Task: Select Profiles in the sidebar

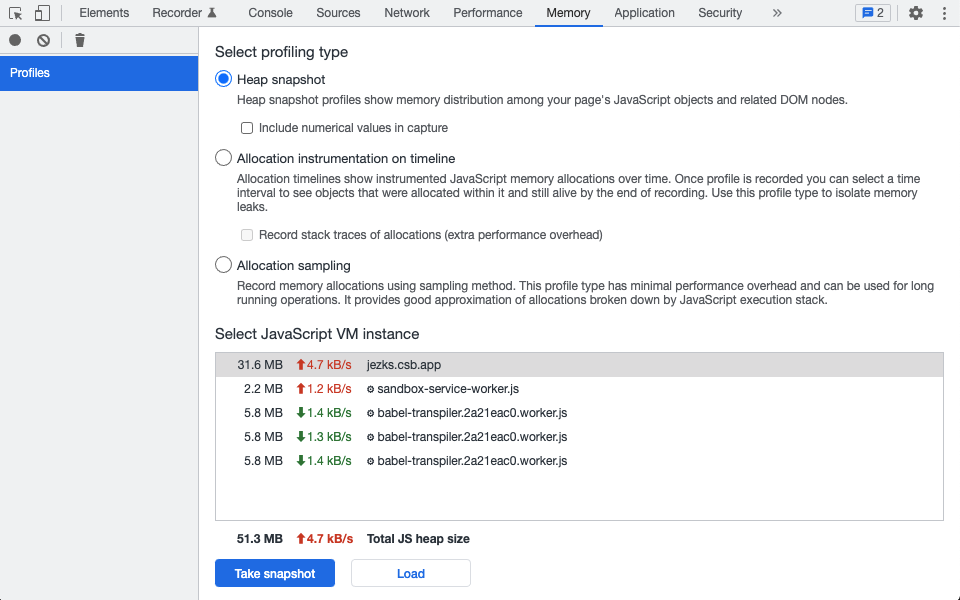Action: click(x=99, y=73)
